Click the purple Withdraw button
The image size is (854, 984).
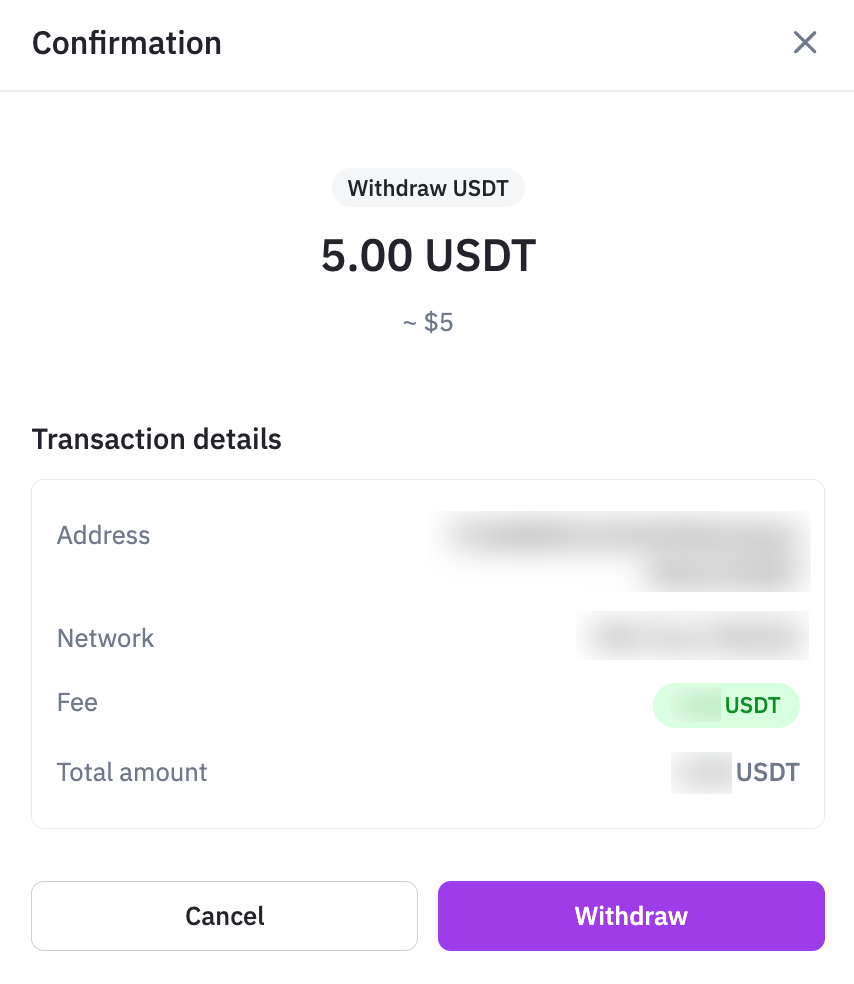631,916
